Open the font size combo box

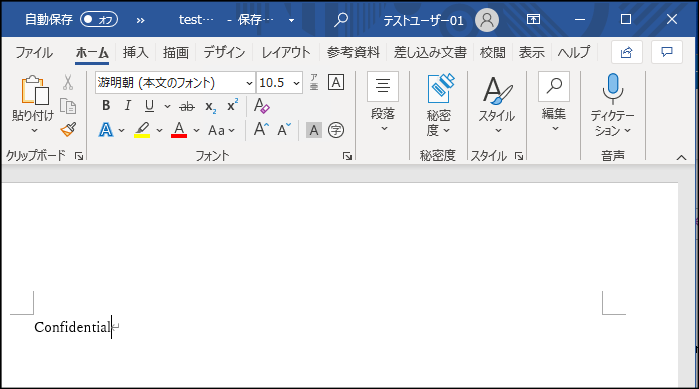pos(280,82)
